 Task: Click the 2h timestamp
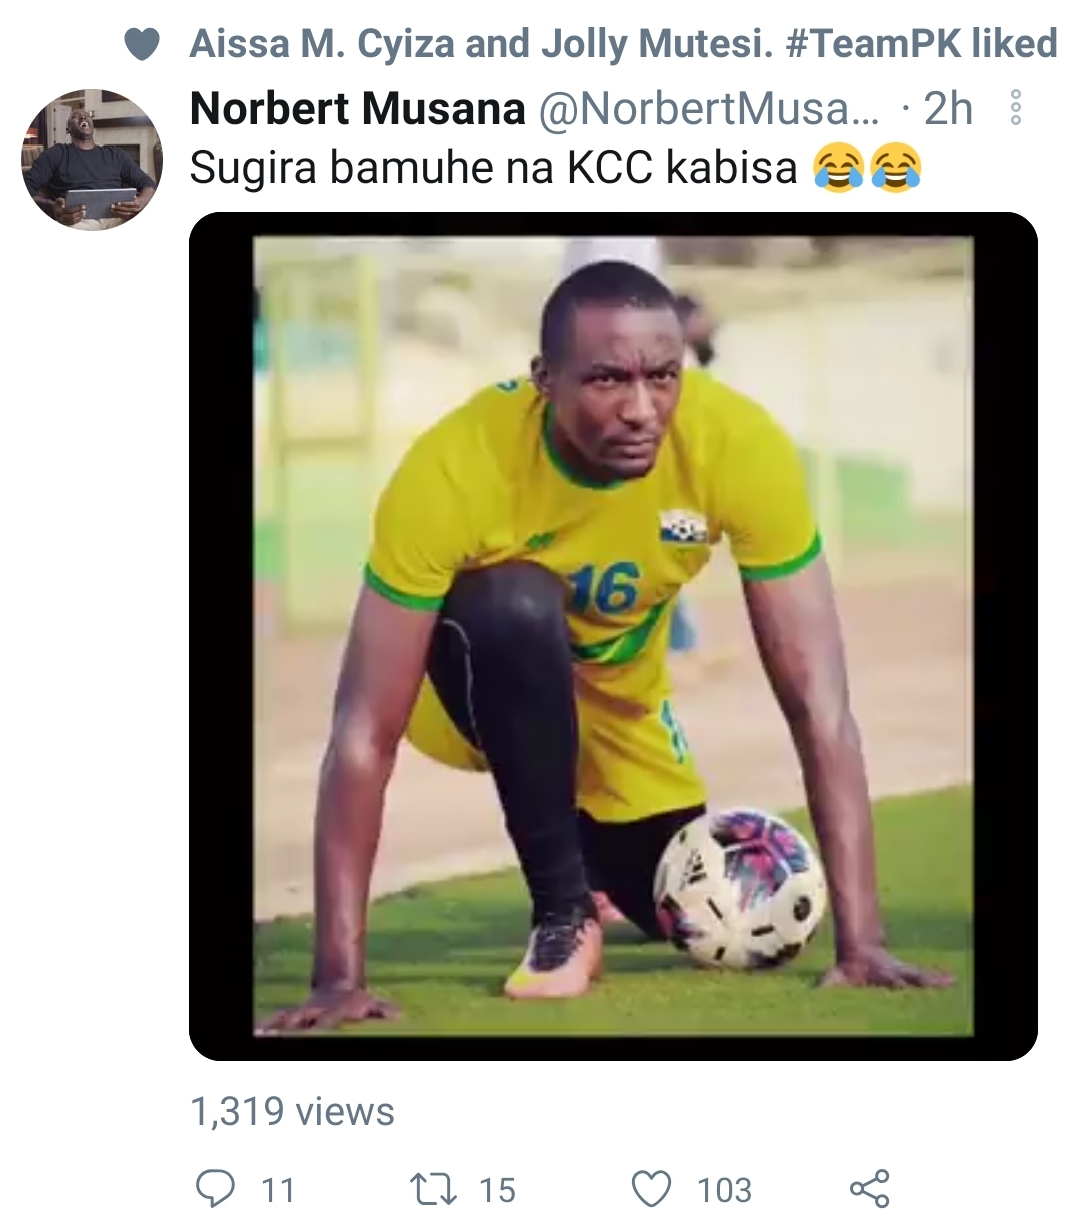tap(947, 108)
